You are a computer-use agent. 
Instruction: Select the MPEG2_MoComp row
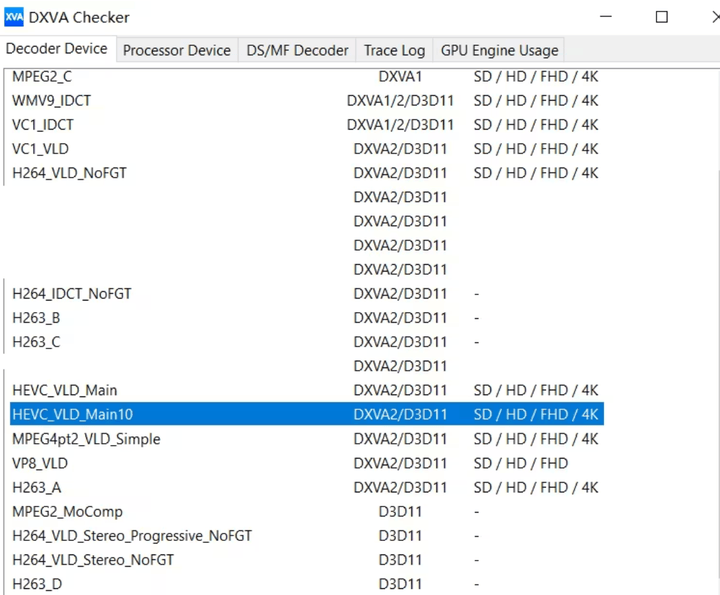(307, 511)
